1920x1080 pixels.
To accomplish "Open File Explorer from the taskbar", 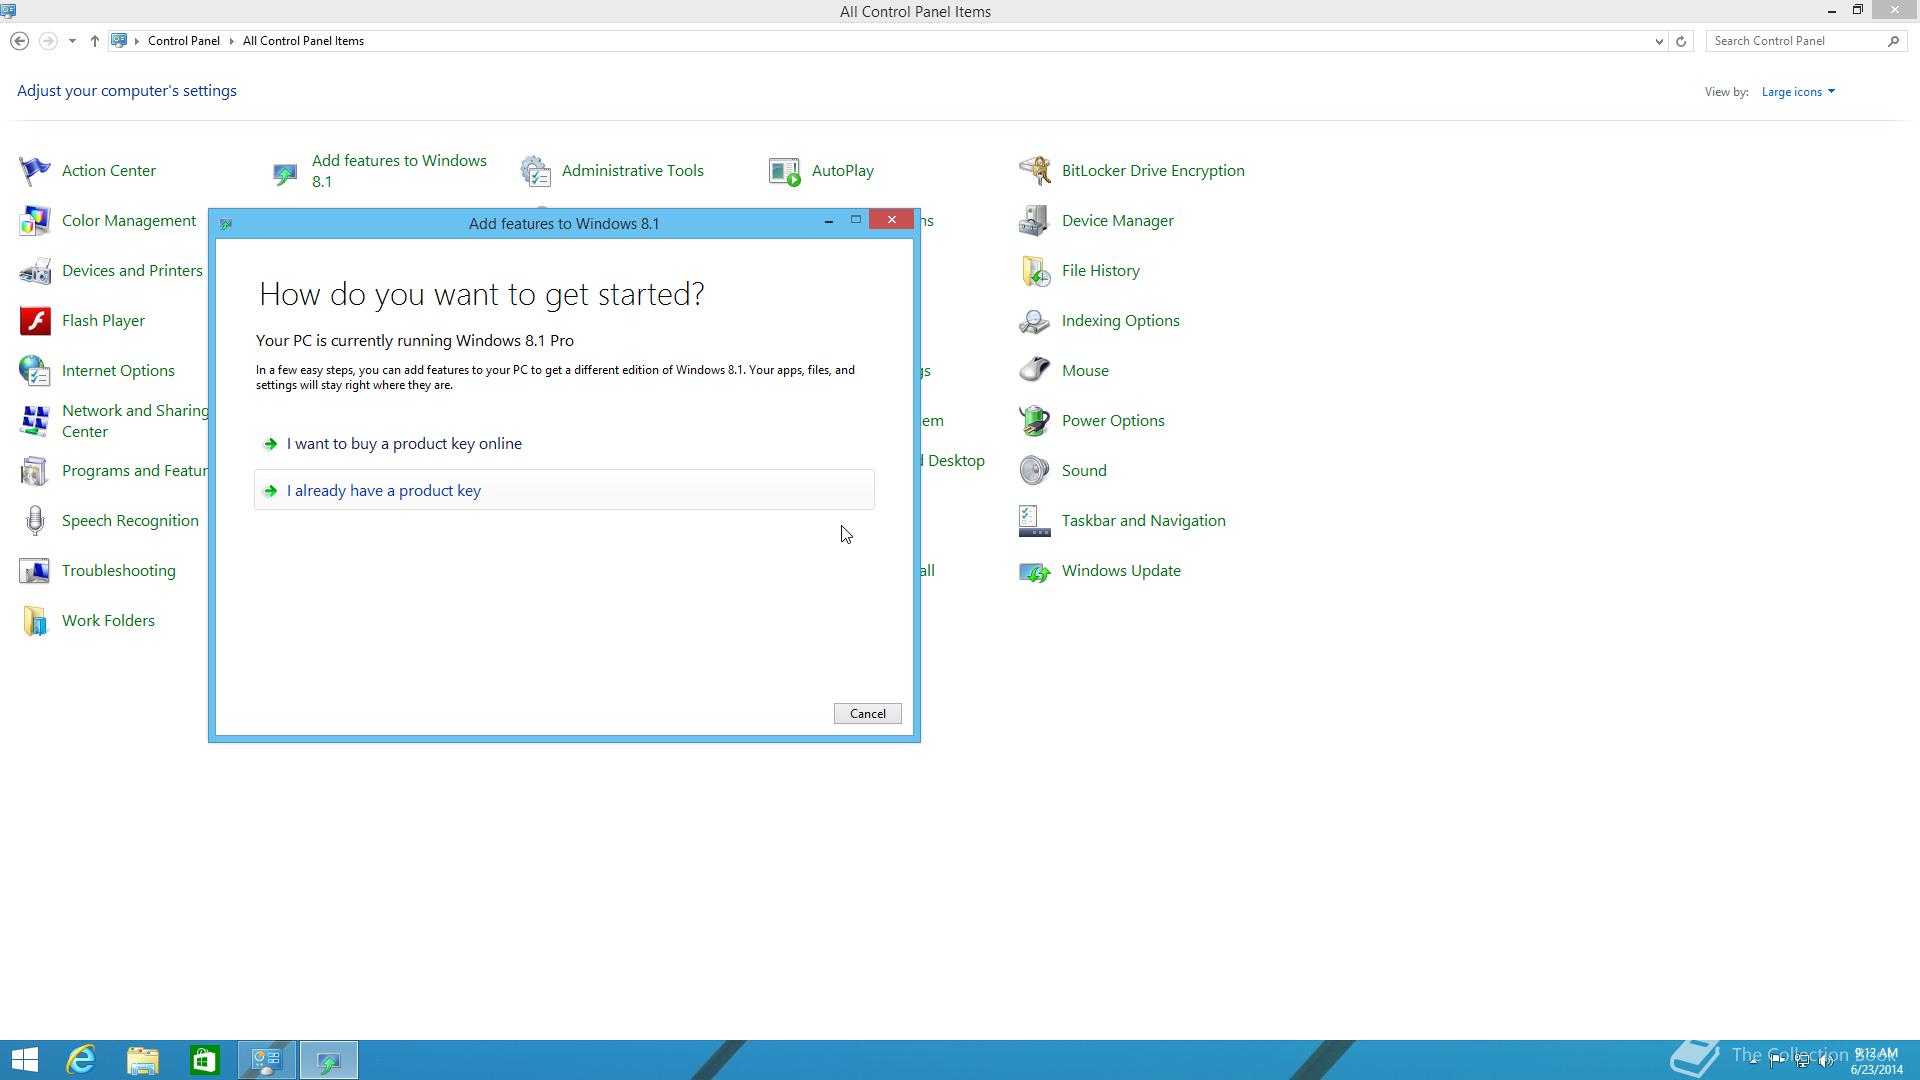I will click(x=143, y=1060).
